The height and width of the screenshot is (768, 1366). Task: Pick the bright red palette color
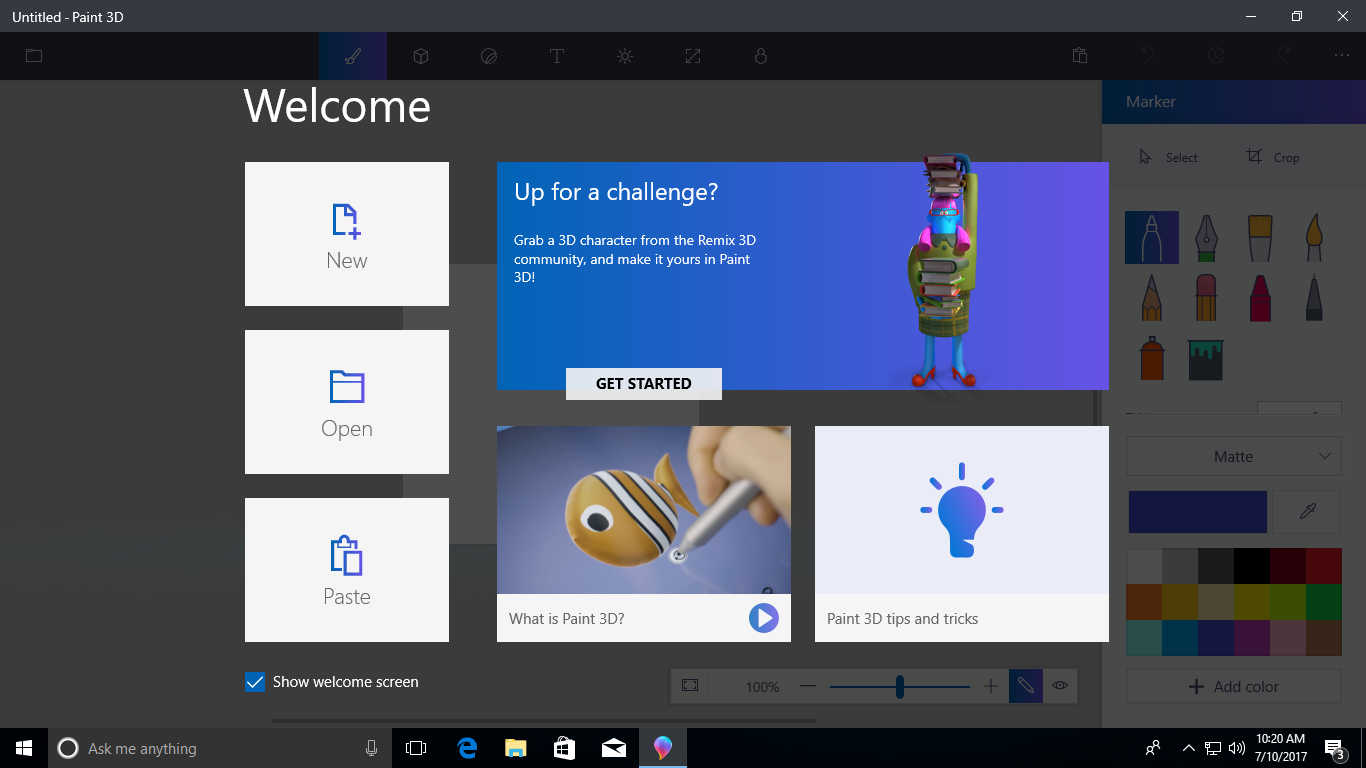coord(1323,566)
